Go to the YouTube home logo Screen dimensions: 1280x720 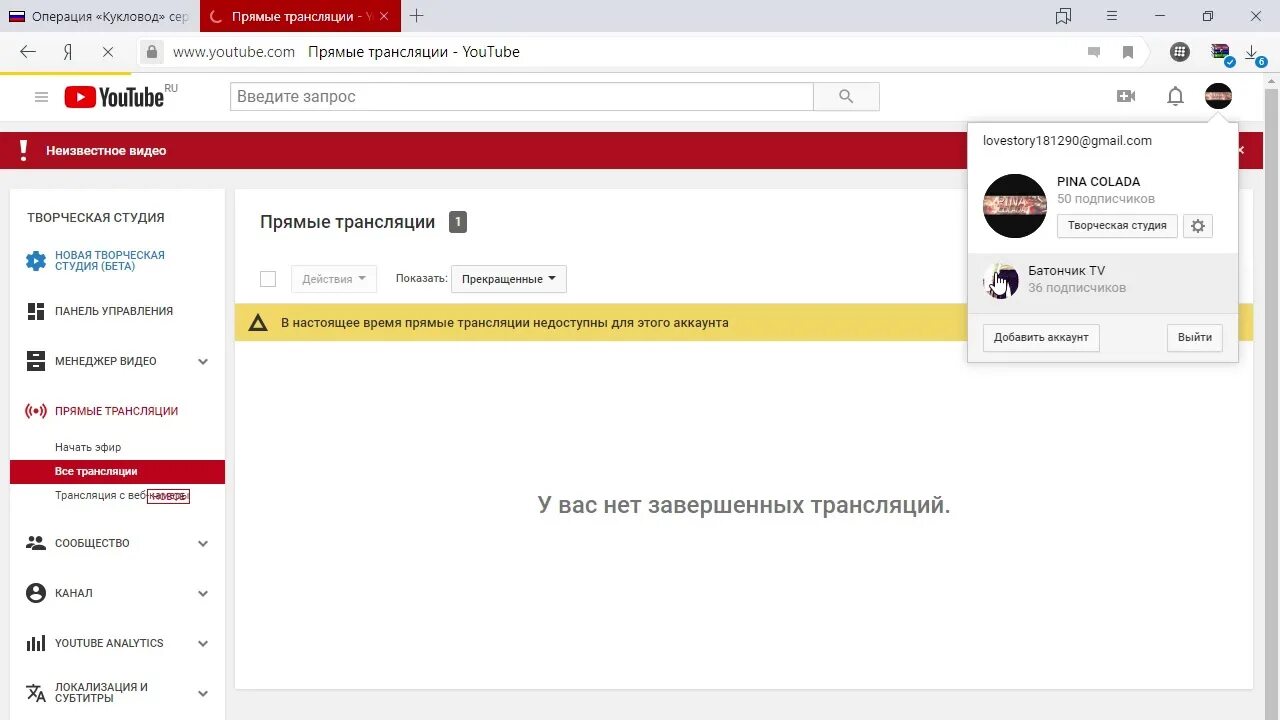[114, 97]
